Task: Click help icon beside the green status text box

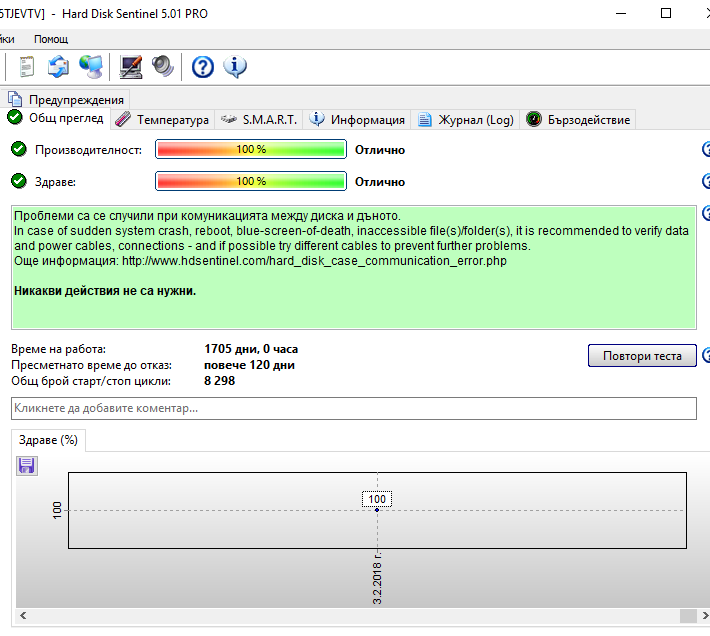Action: click(x=706, y=213)
